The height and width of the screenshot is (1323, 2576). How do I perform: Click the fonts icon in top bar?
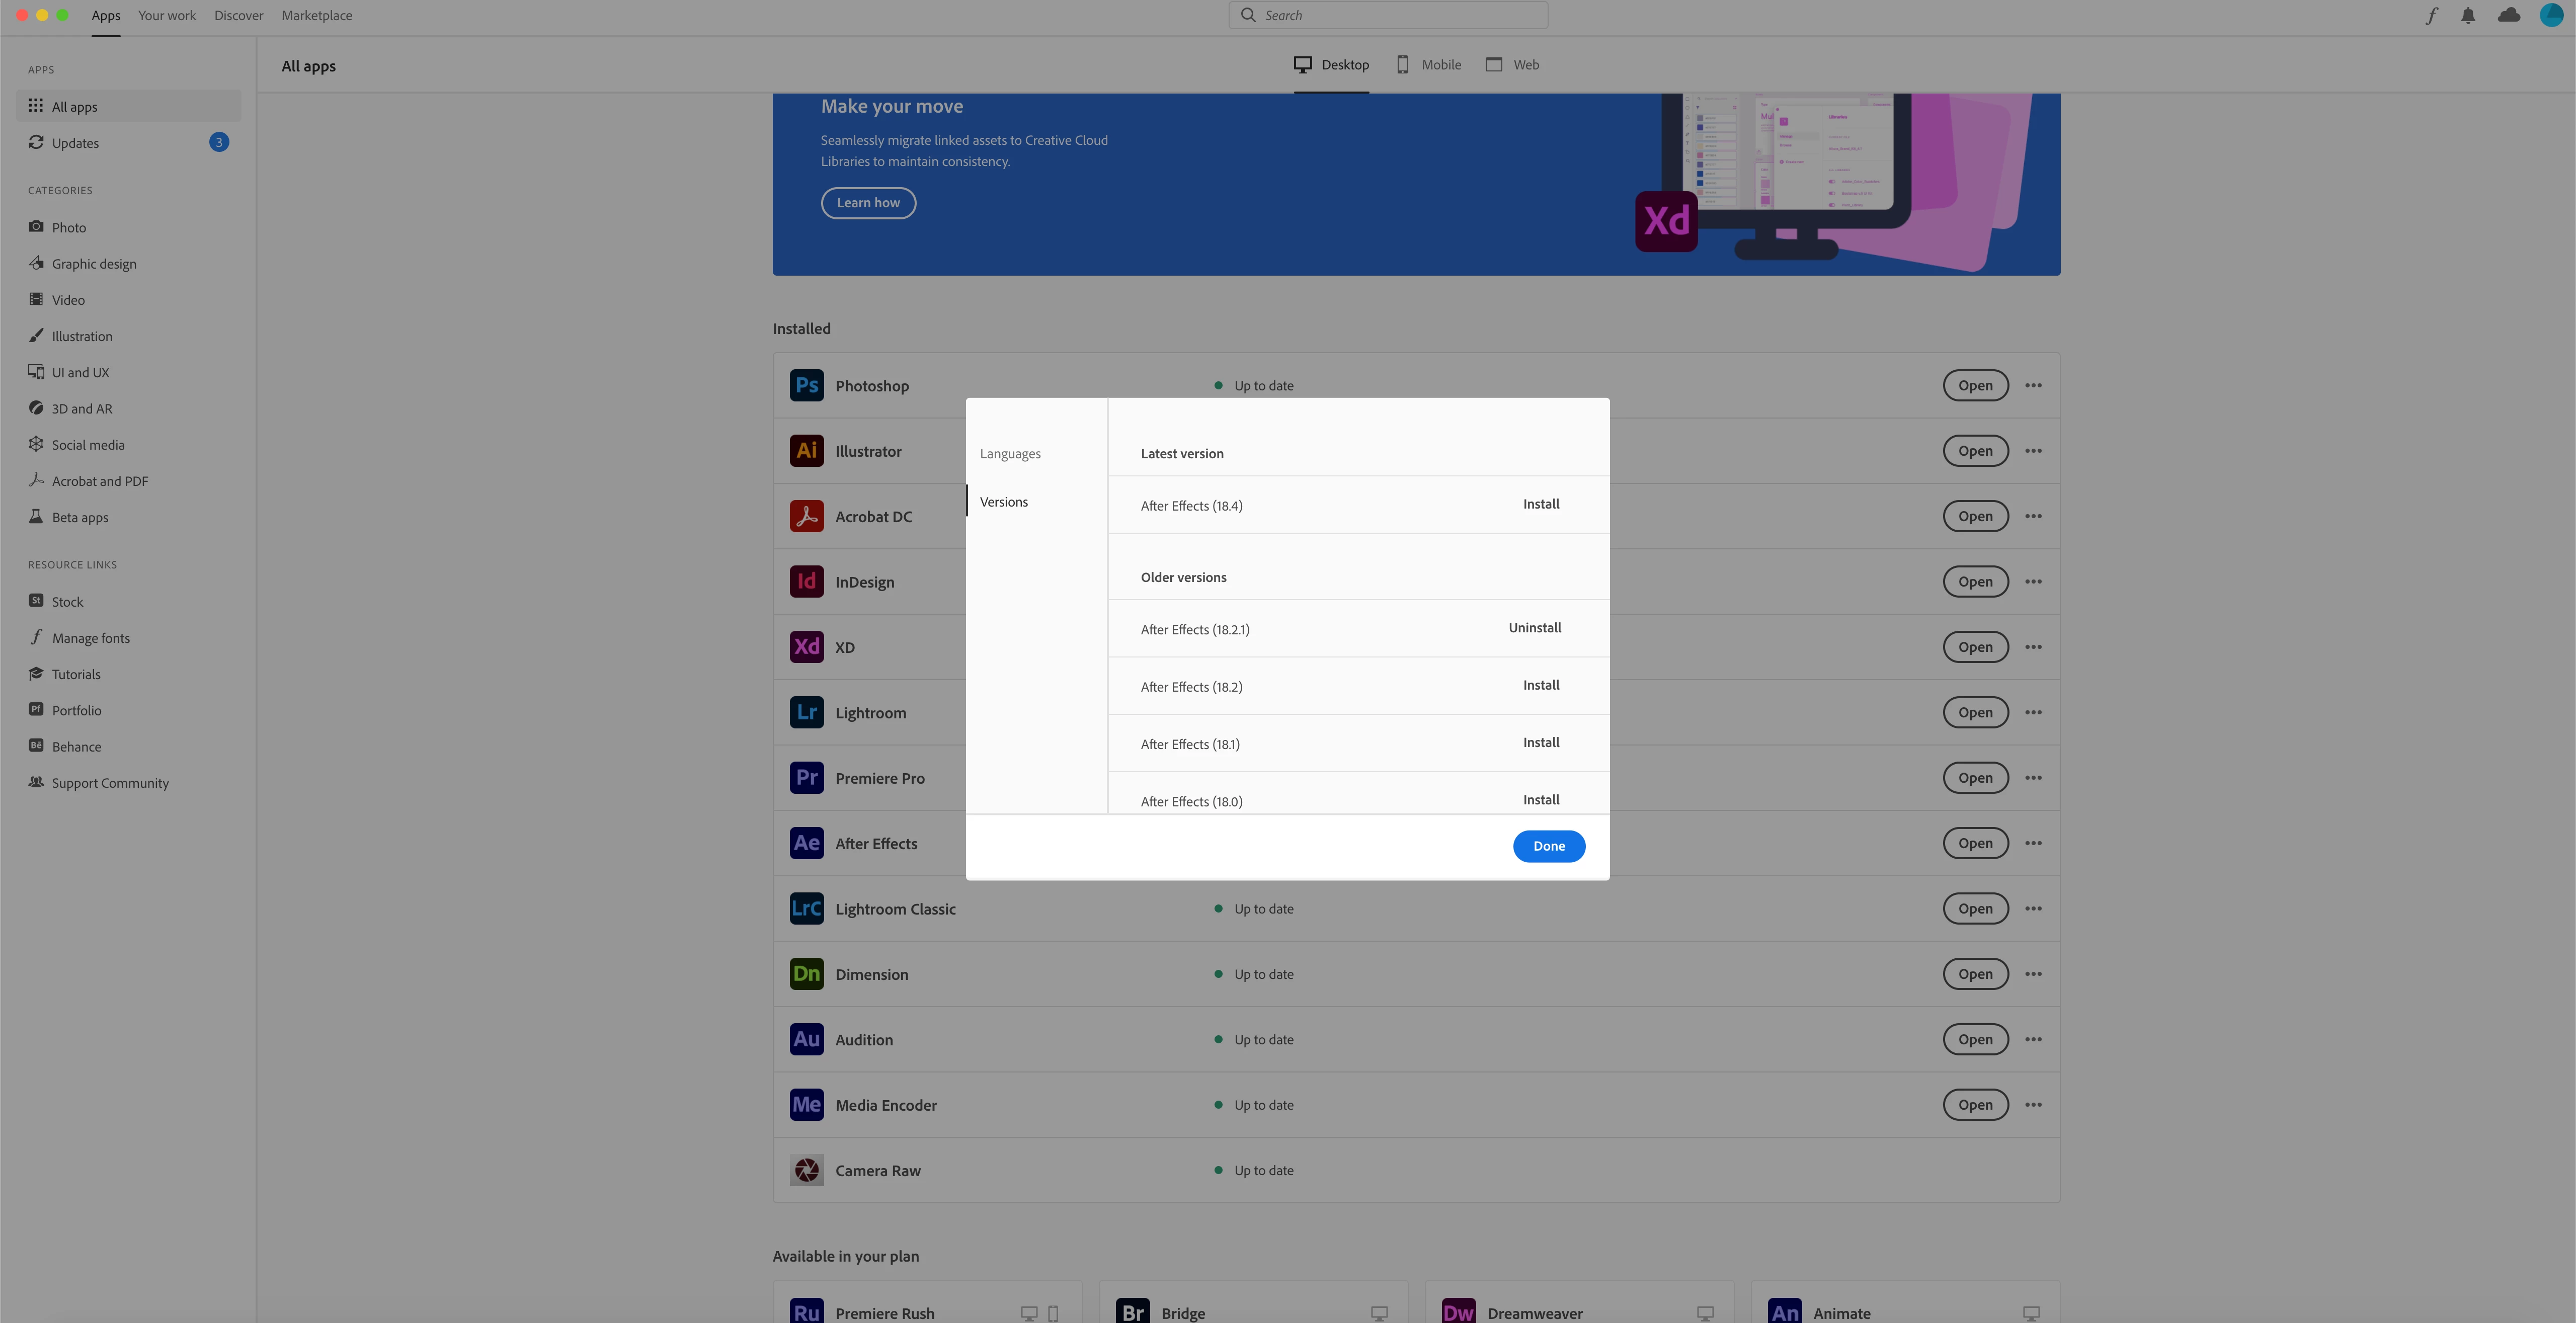2431,15
